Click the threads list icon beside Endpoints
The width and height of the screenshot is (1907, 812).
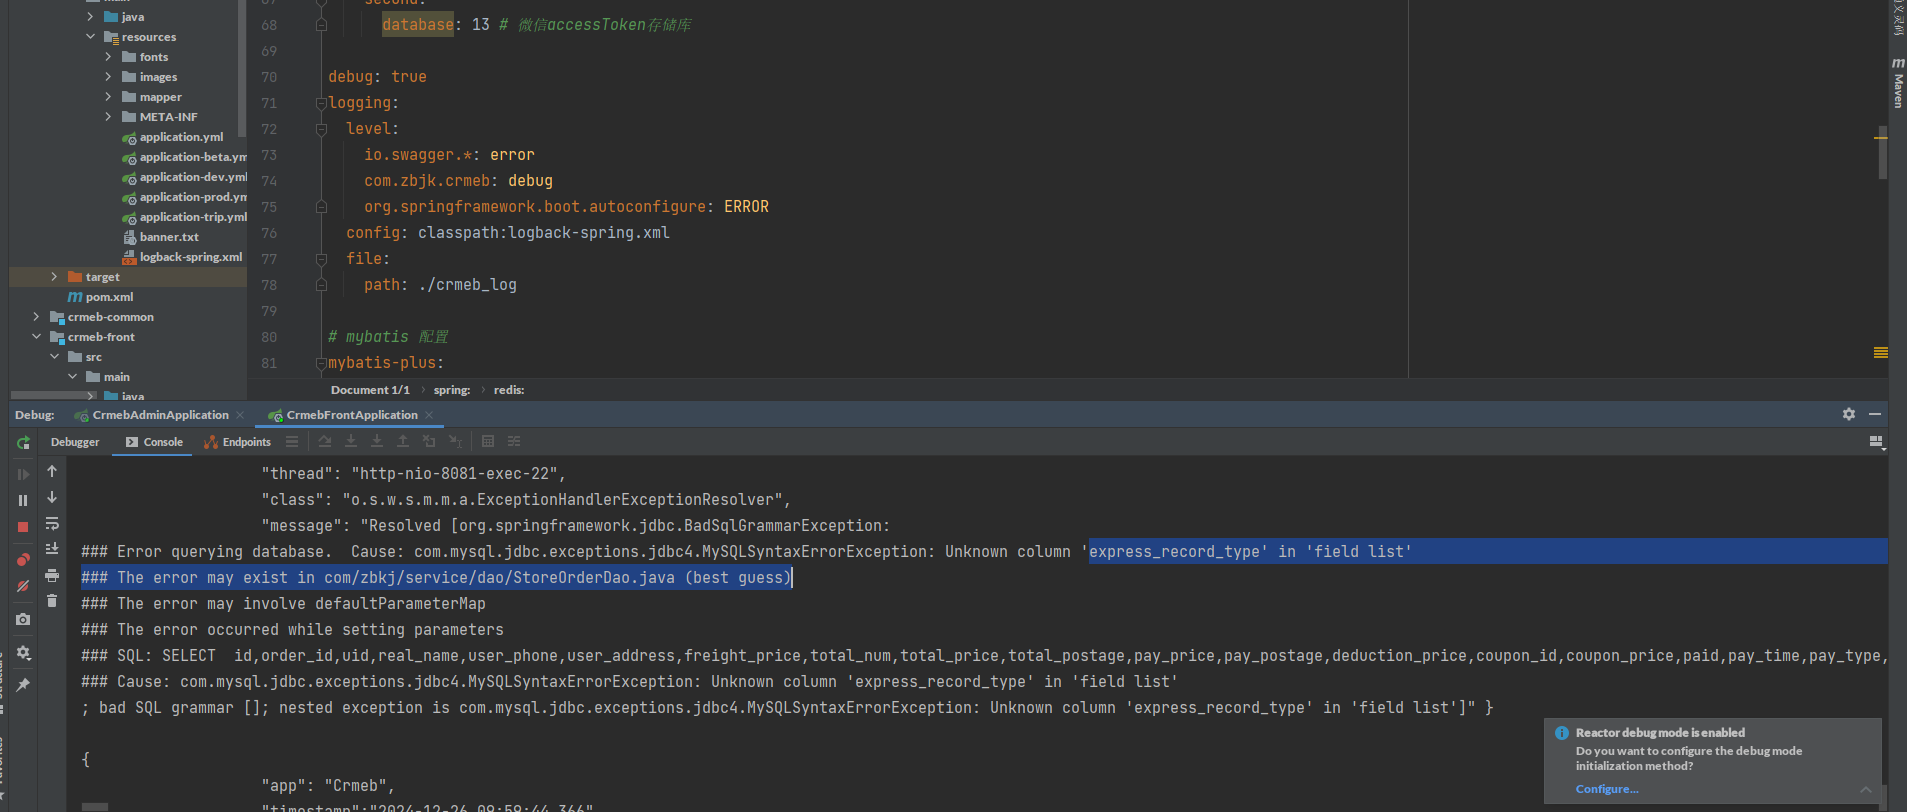coord(292,441)
